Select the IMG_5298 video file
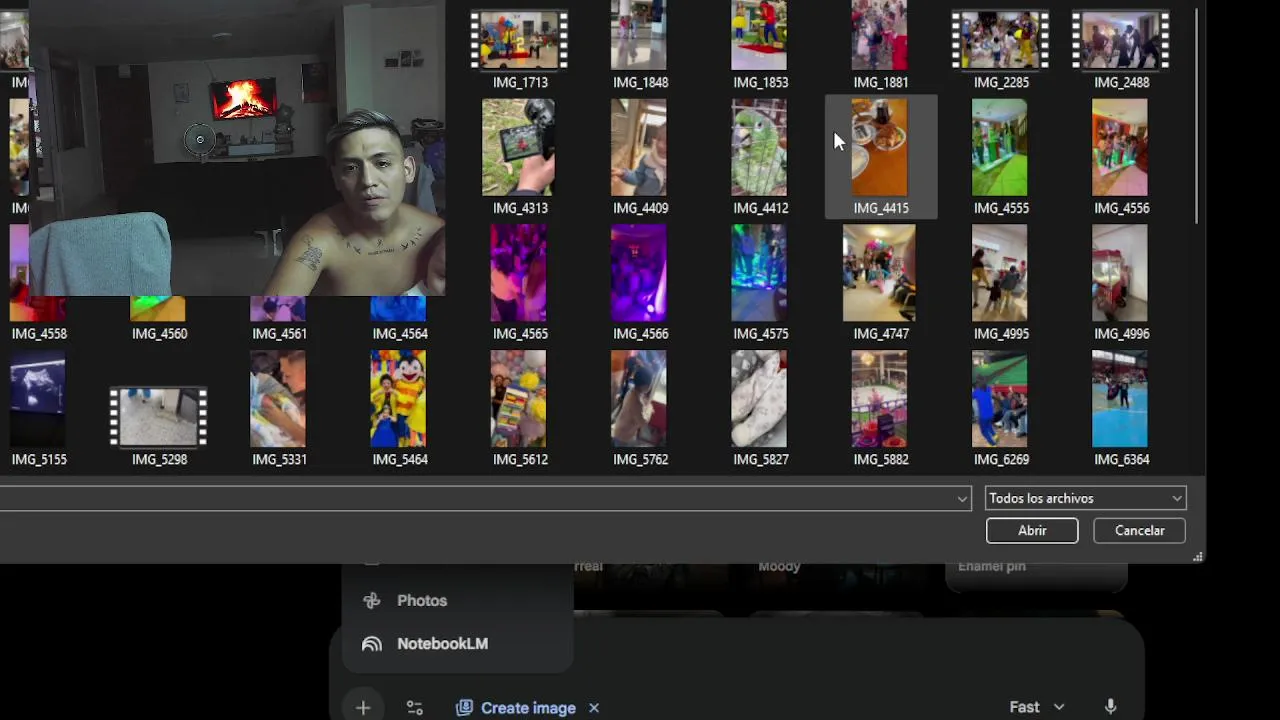This screenshot has height=720, width=1280. click(x=158, y=417)
